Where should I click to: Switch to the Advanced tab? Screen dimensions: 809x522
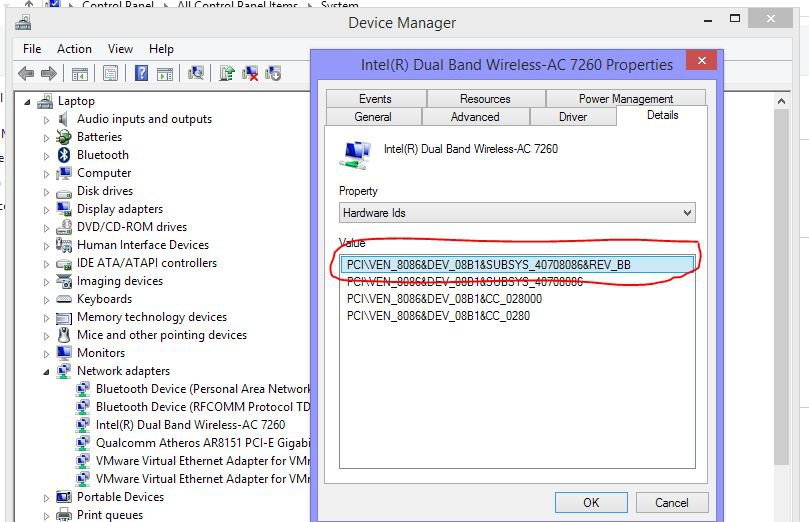[x=475, y=117]
